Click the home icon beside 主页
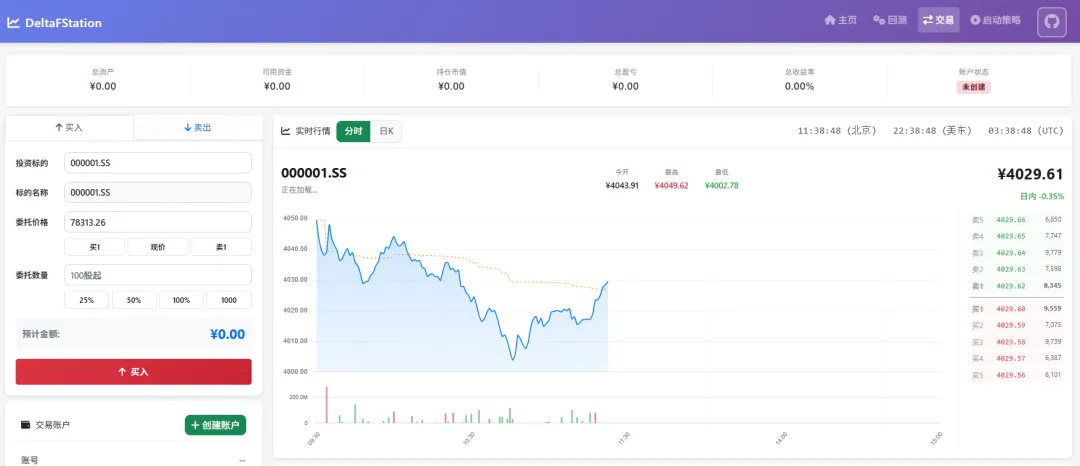 [829, 20]
